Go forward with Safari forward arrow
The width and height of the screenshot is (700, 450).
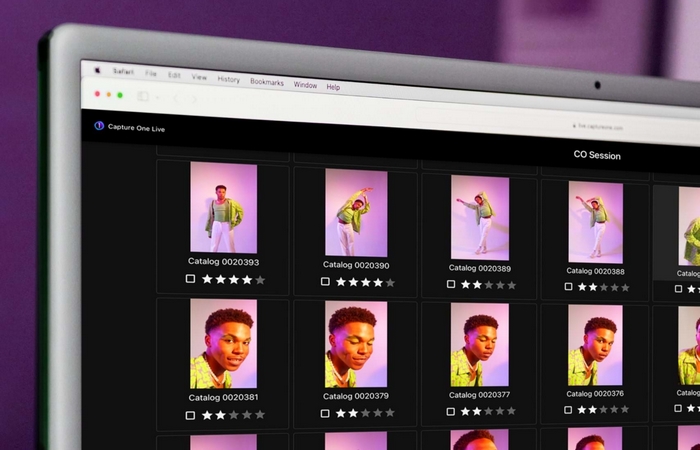tap(194, 100)
